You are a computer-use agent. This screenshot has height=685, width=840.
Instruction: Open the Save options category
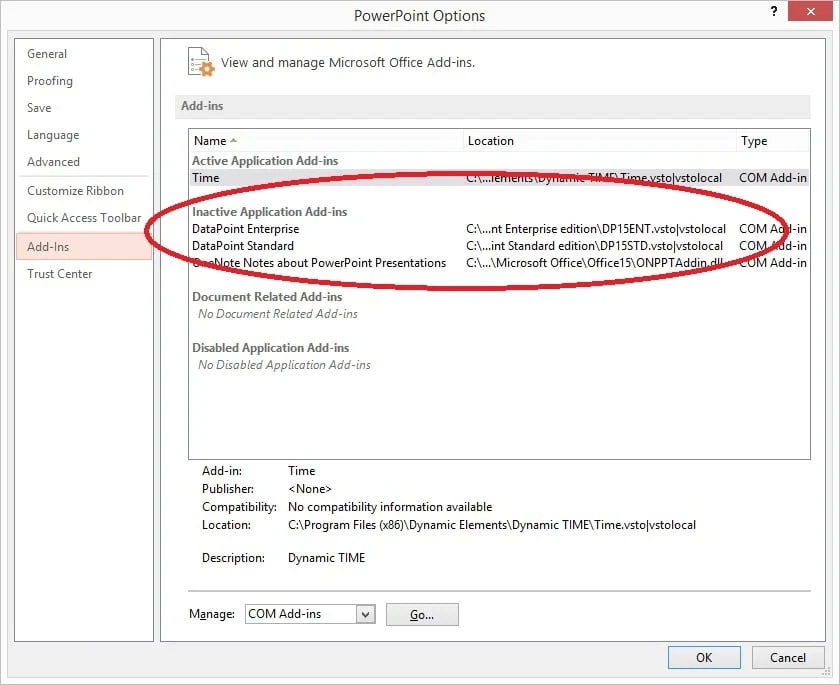click(x=39, y=108)
